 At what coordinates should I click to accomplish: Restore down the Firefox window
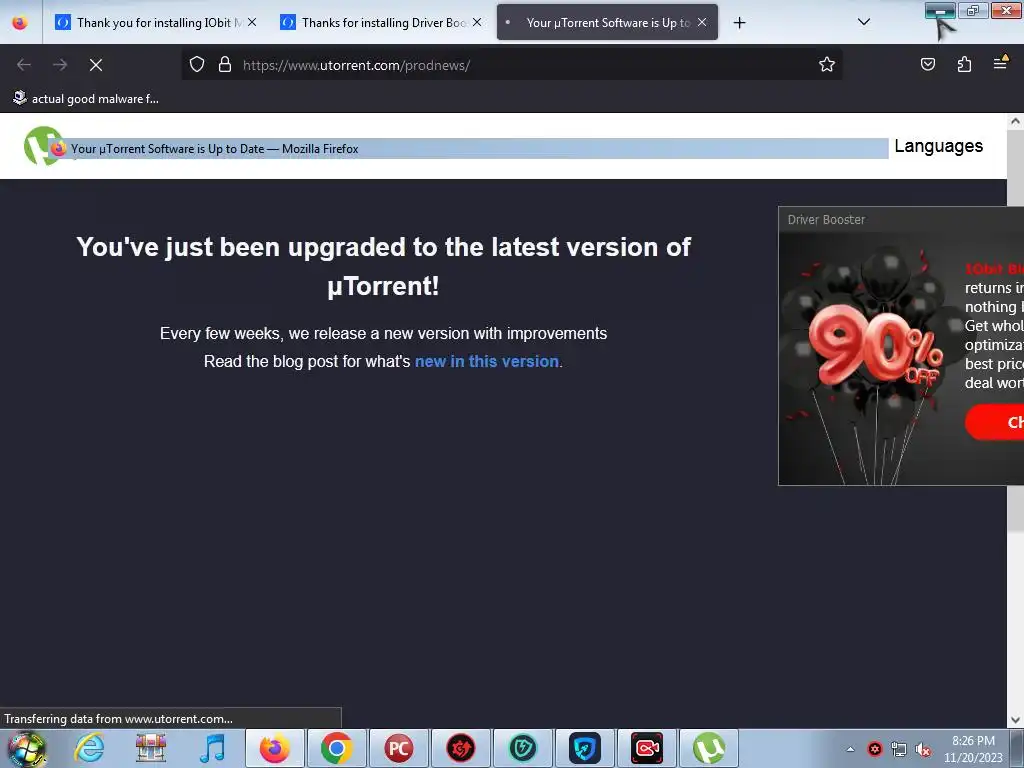(x=973, y=10)
